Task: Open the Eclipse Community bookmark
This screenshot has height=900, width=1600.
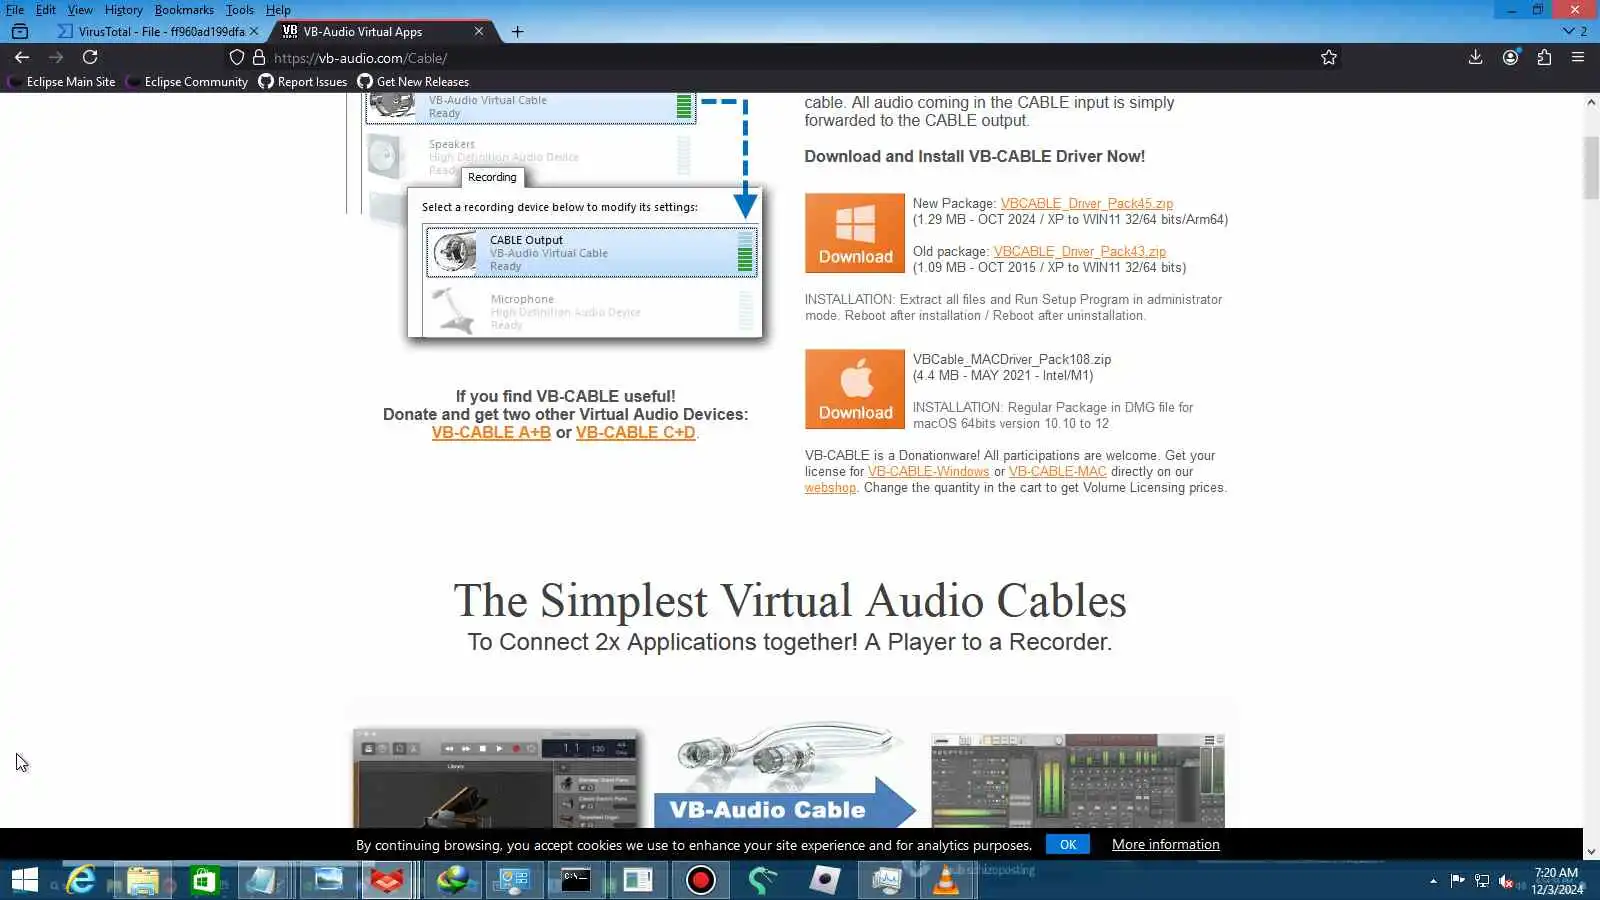Action: 188,82
